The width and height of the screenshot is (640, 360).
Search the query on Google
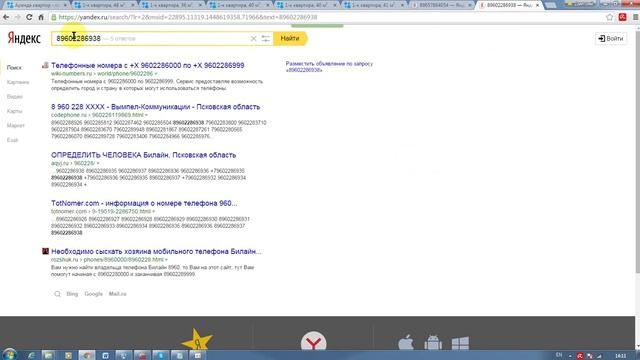coord(93,294)
